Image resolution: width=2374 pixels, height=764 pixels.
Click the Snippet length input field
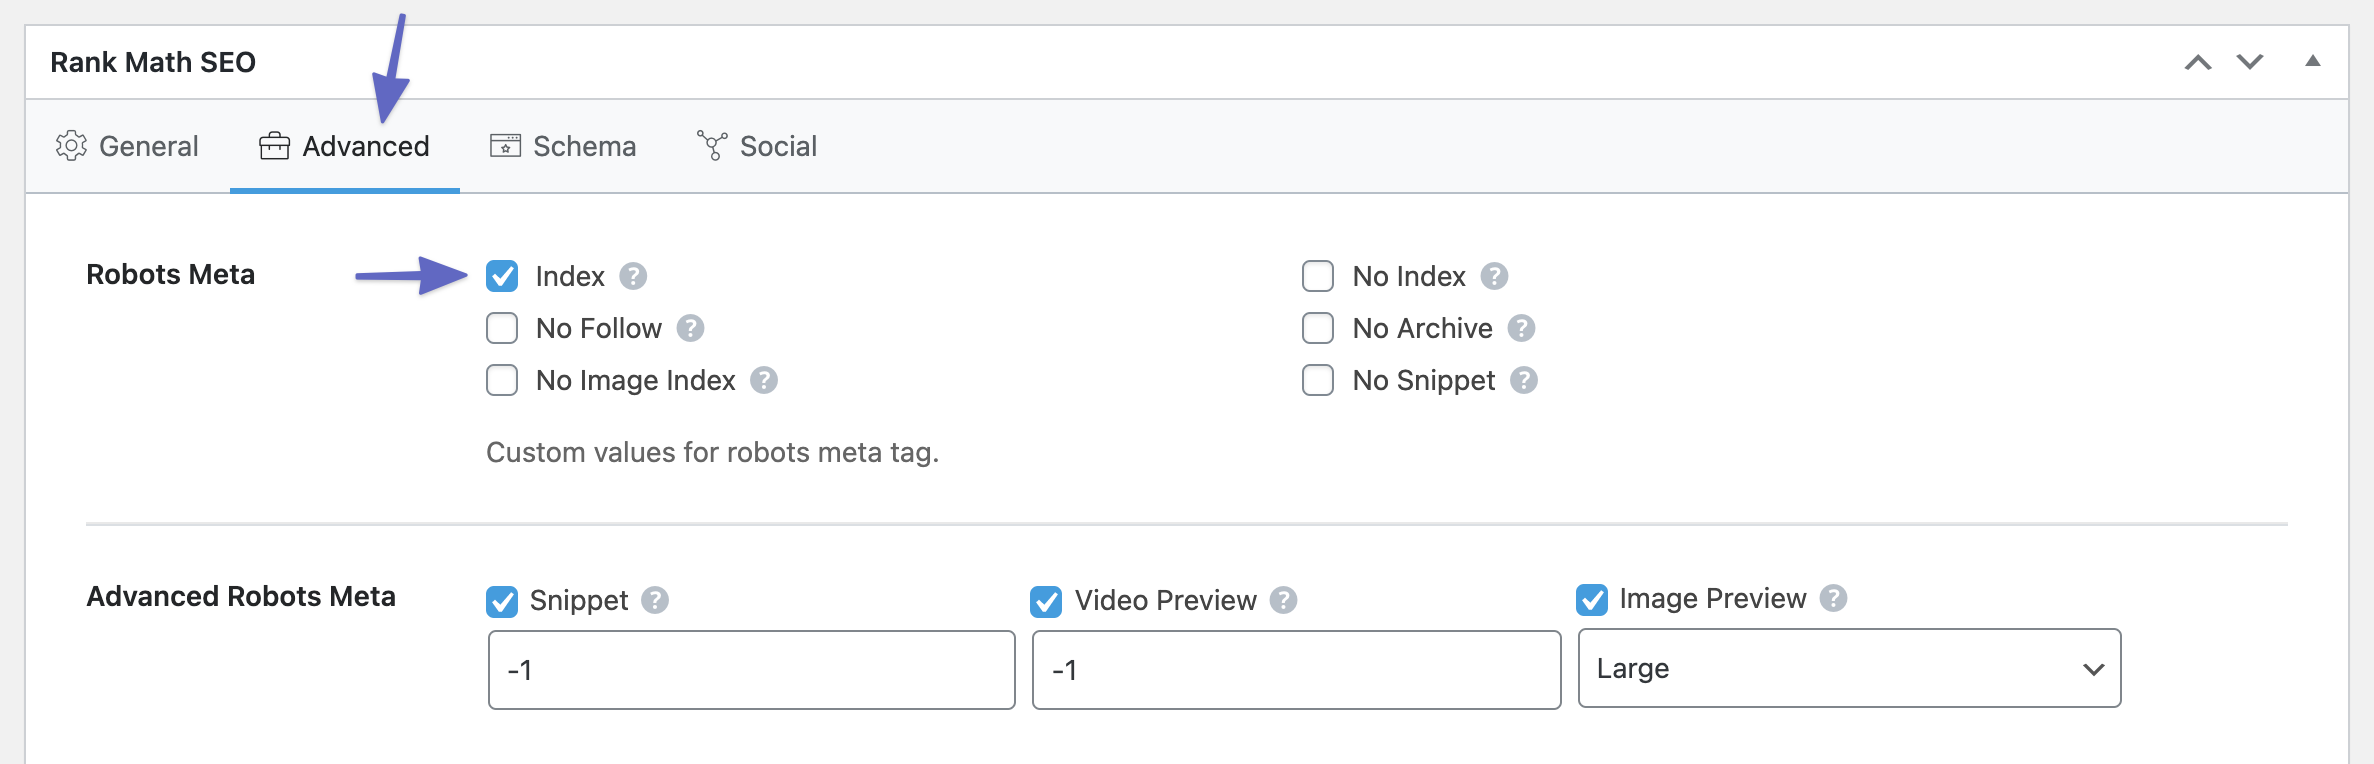751,670
